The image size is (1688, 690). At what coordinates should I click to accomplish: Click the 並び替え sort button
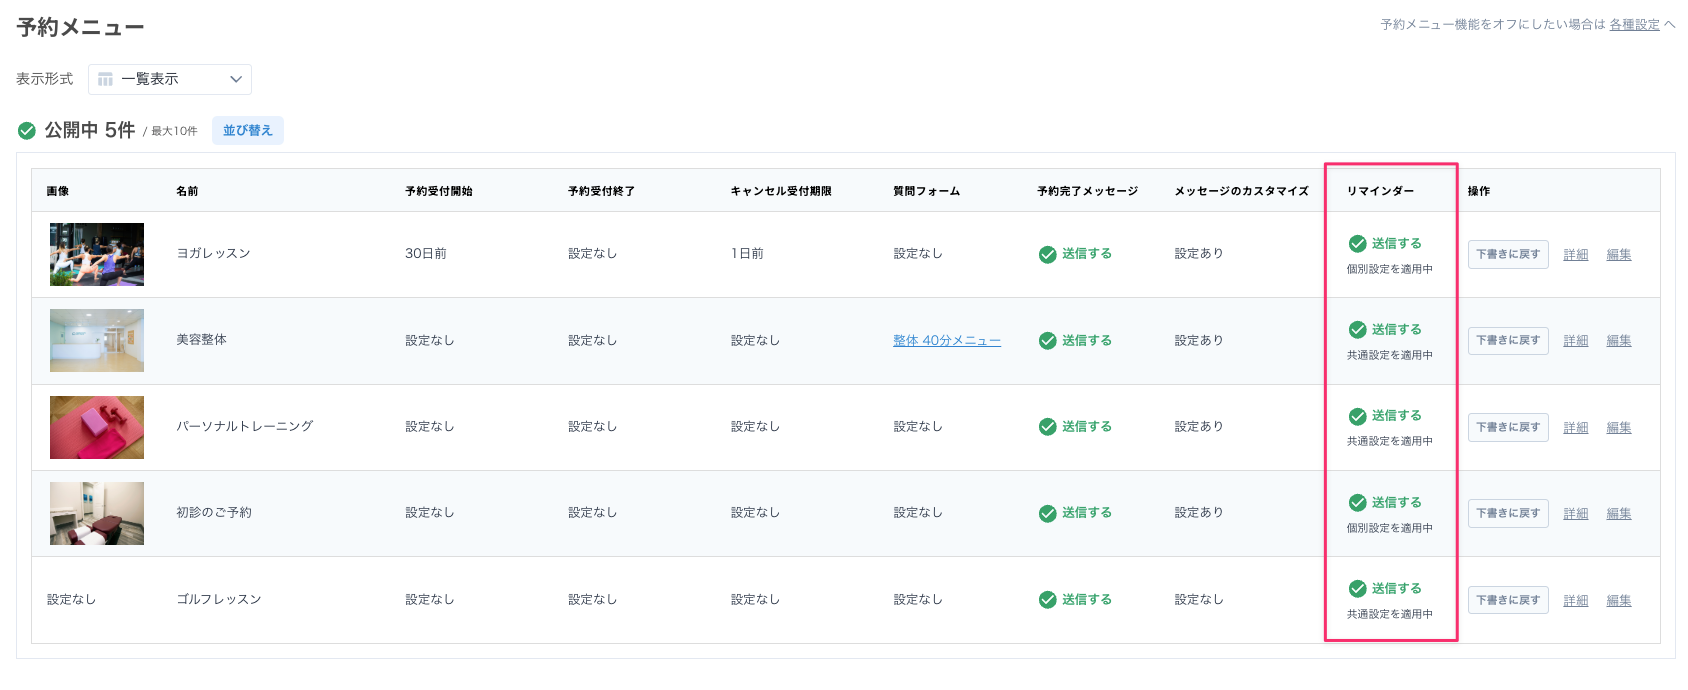(x=247, y=131)
